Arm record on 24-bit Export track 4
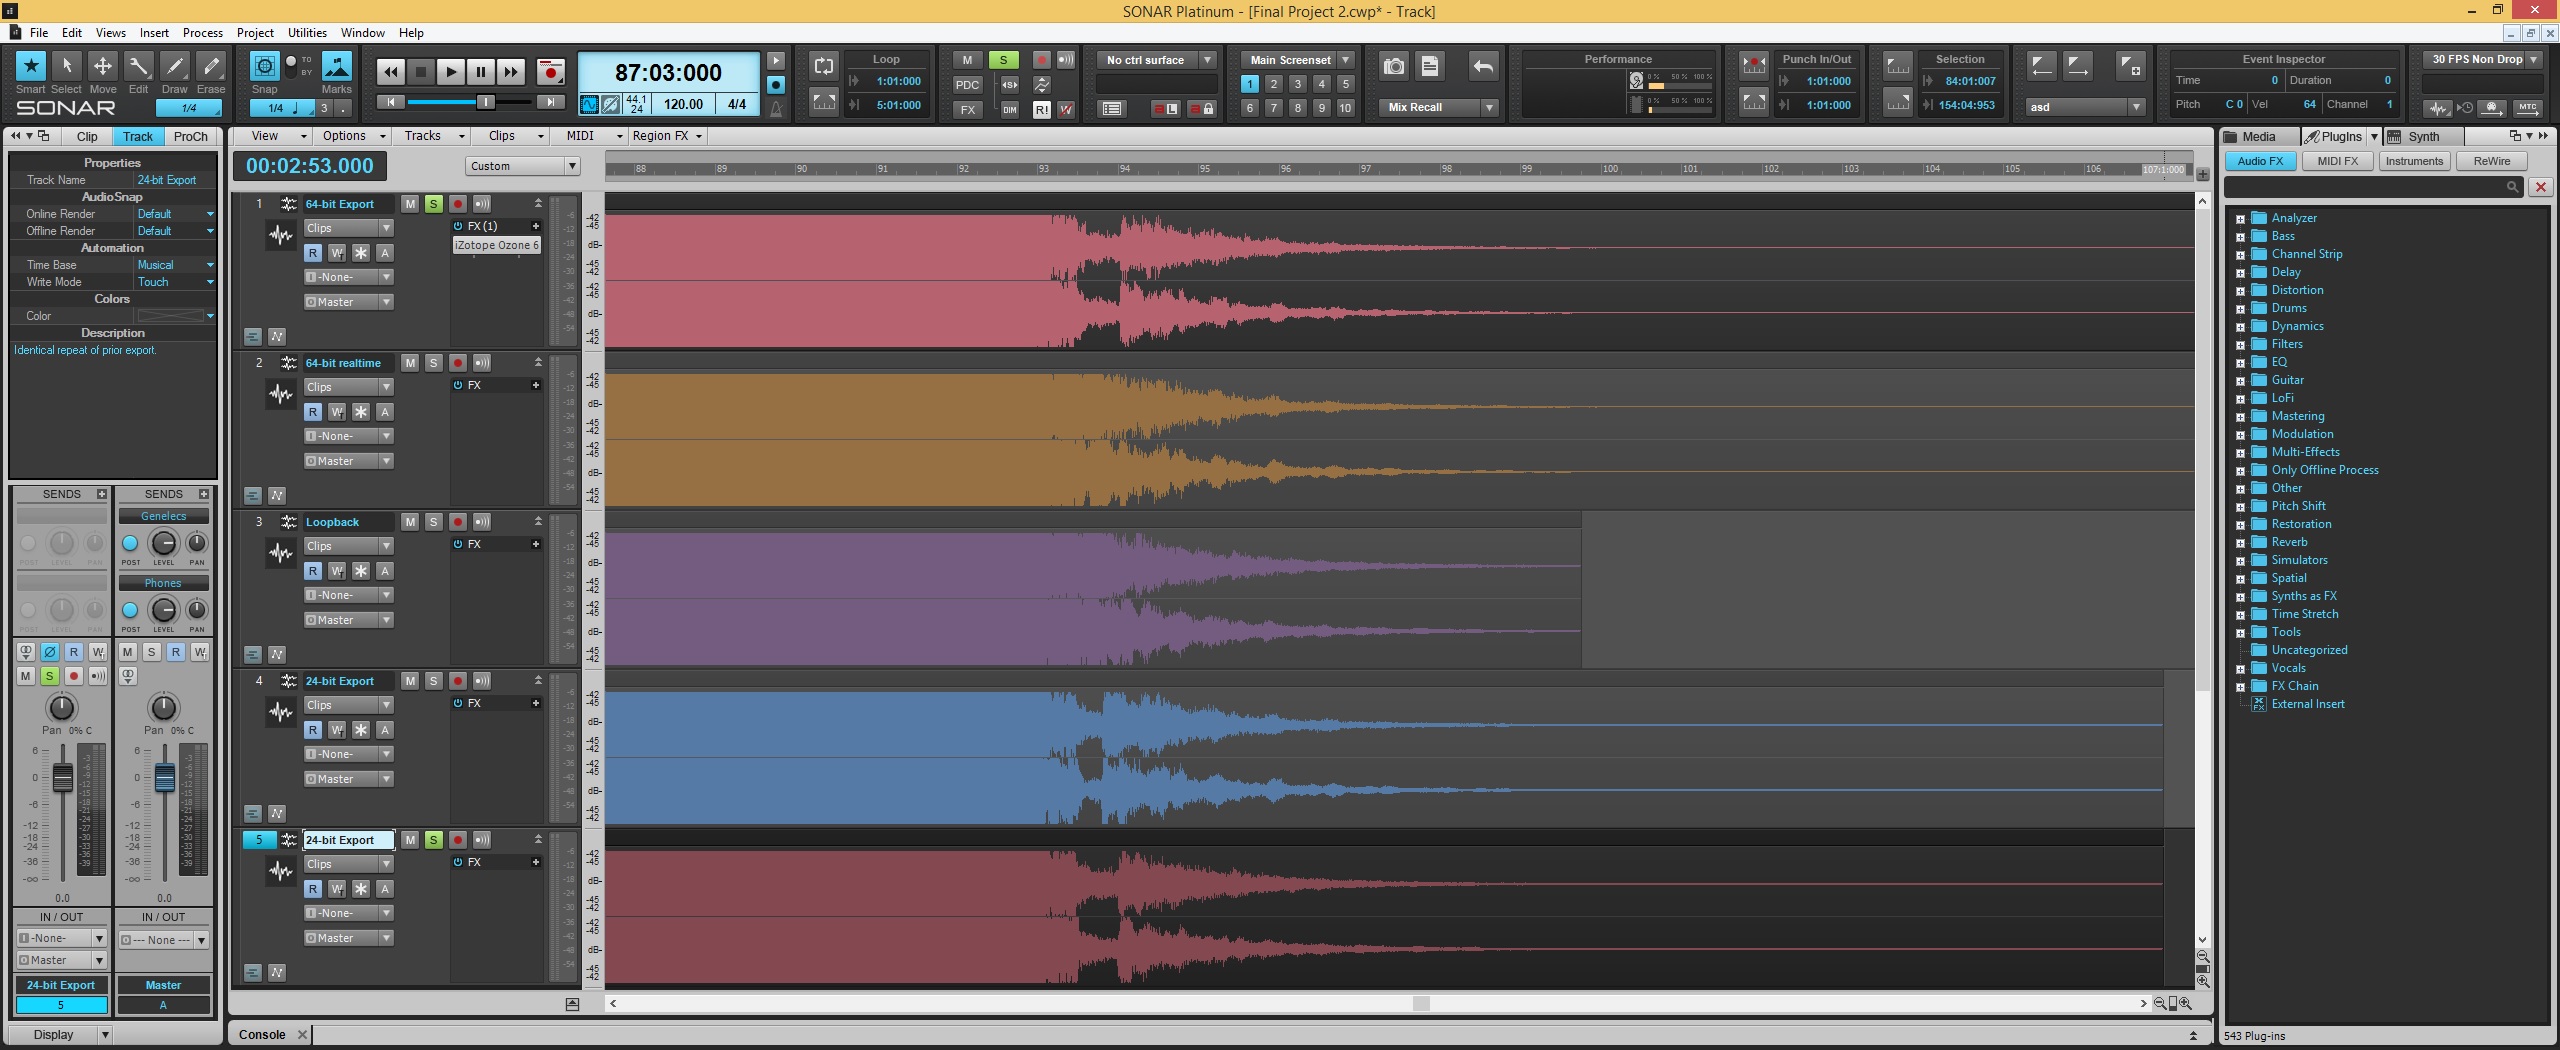The width and height of the screenshot is (2560, 1050). pos(457,681)
